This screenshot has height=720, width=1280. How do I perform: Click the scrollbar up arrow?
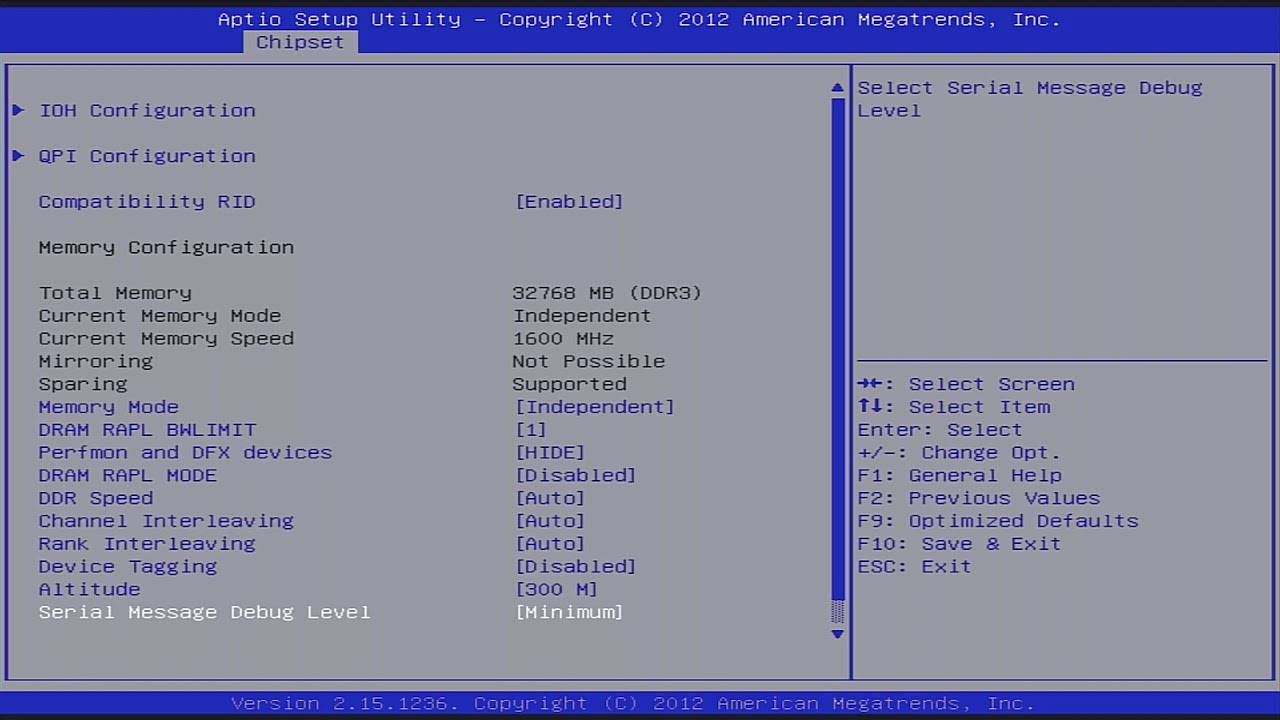838,88
